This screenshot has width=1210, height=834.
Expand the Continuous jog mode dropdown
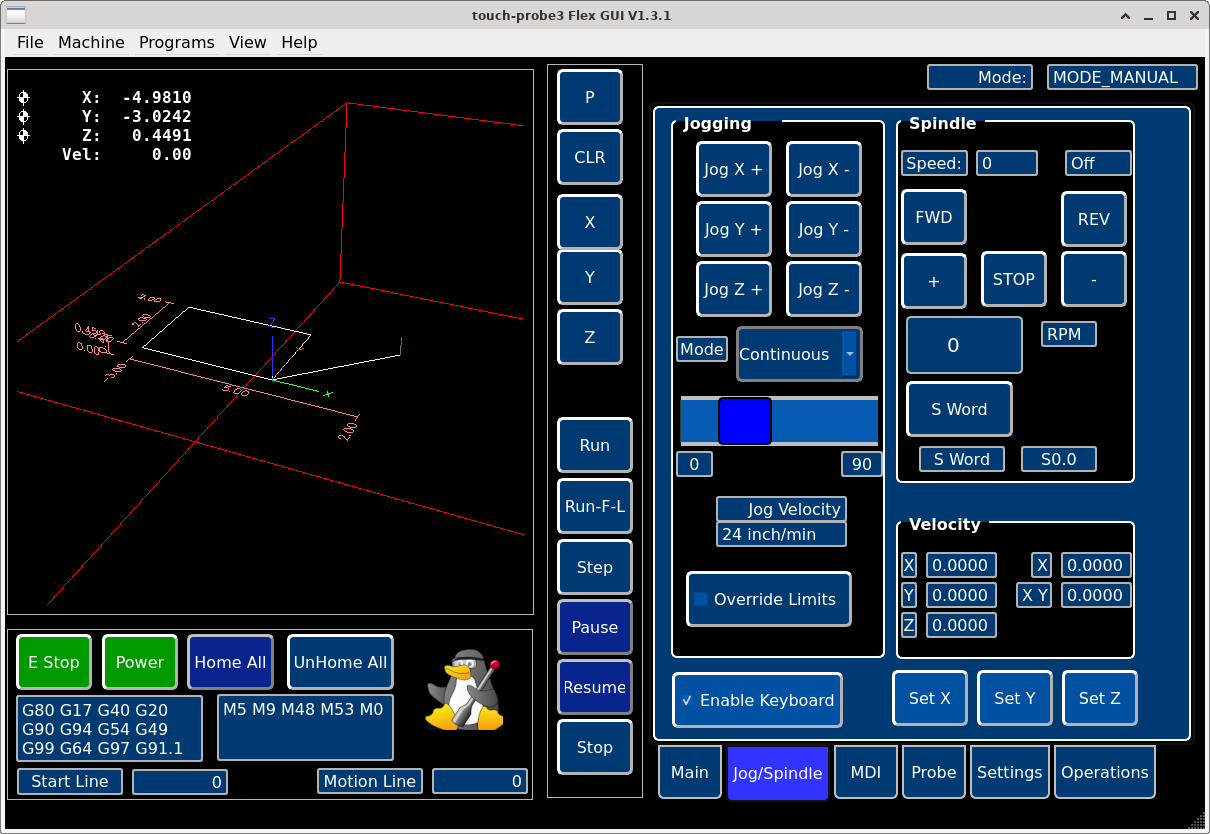click(849, 354)
